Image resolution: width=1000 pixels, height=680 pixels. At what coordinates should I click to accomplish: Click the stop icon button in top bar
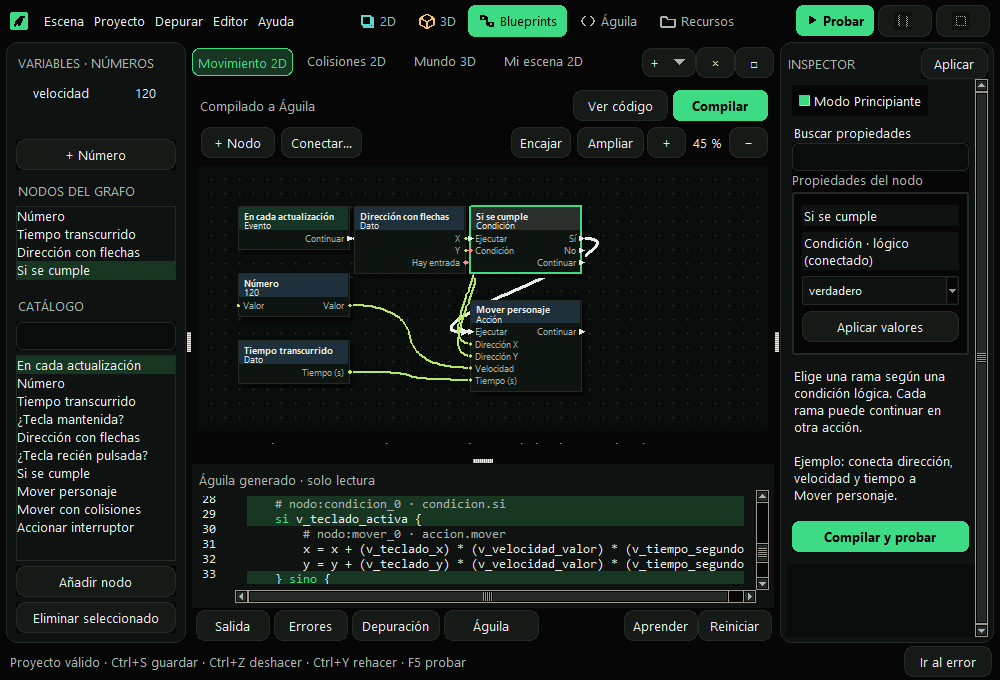(961, 21)
